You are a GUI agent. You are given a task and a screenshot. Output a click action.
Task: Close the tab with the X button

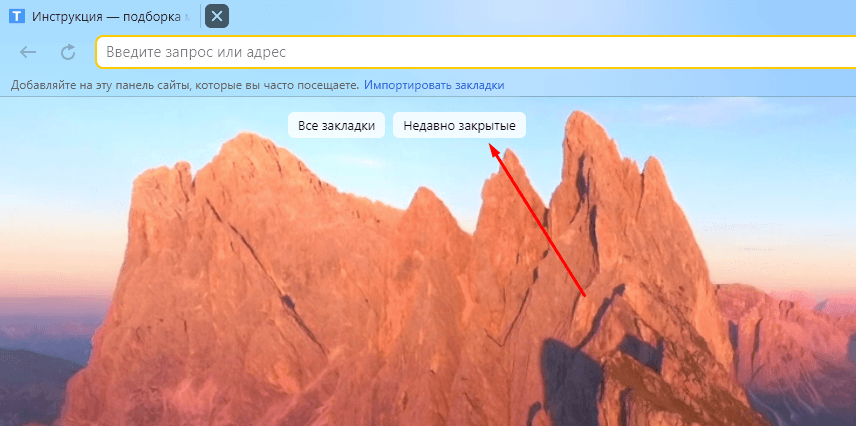tap(216, 17)
